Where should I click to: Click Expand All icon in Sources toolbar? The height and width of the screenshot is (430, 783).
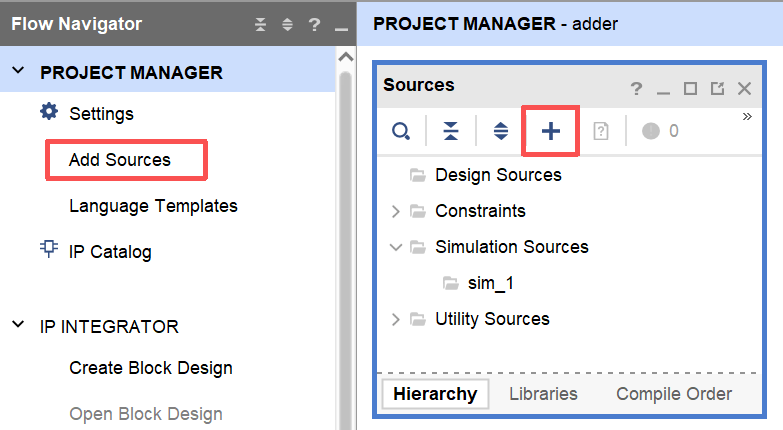[x=501, y=131]
